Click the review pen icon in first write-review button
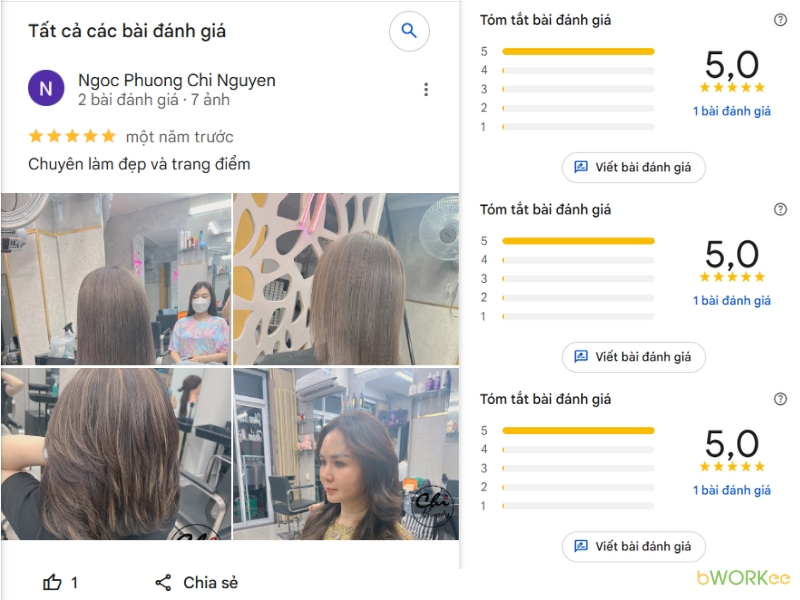This screenshot has width=800, height=600. point(580,167)
